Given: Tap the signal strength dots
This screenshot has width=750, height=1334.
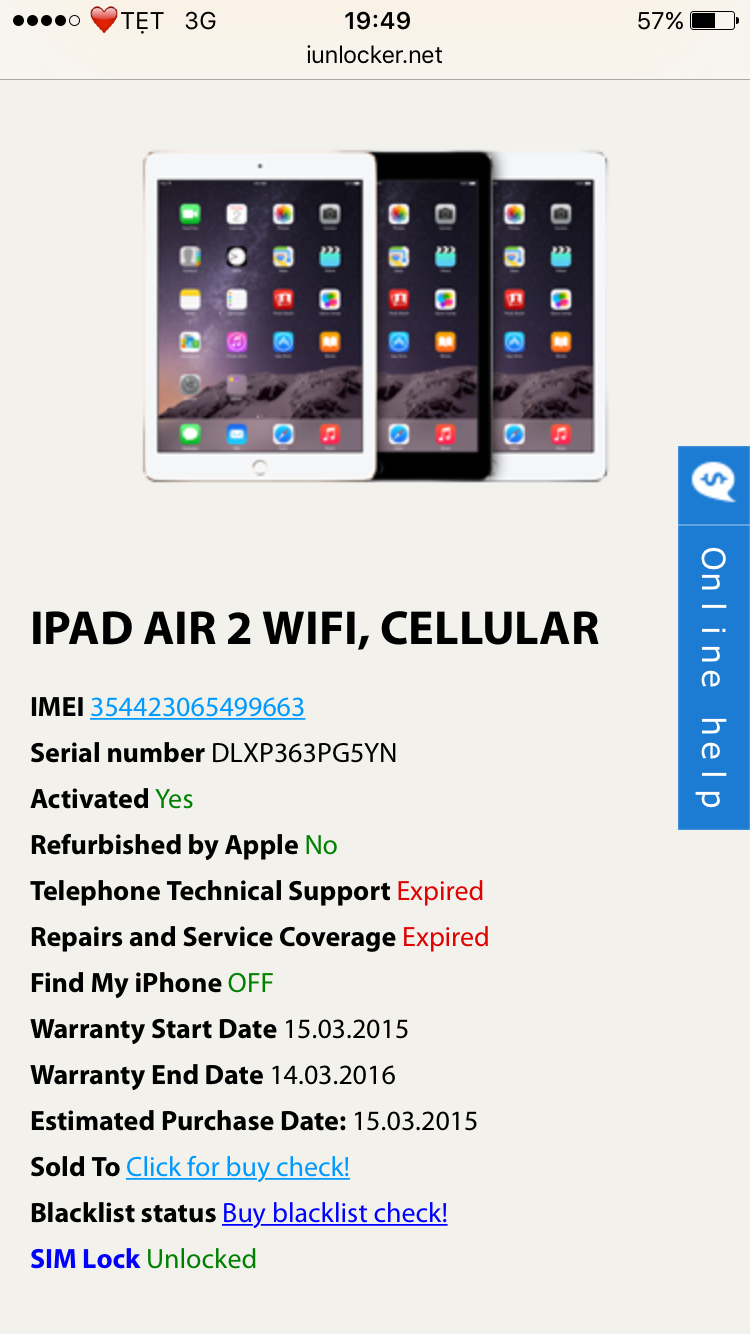Looking at the screenshot, I should click(46, 20).
